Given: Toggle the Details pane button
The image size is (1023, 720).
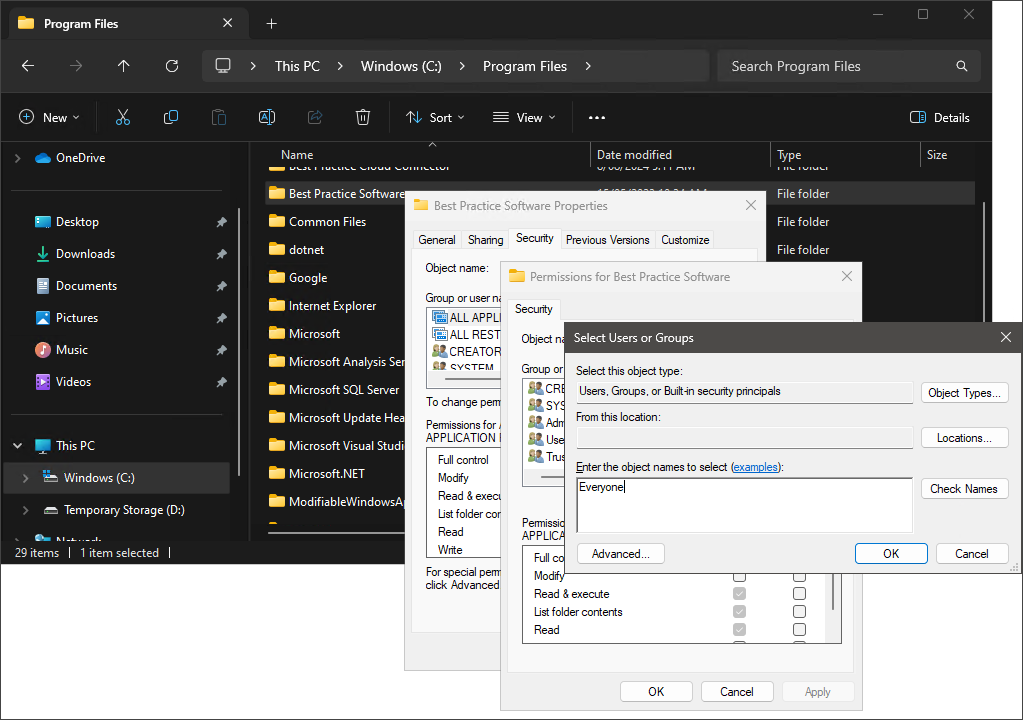Looking at the screenshot, I should pyautogui.click(x=939, y=117).
